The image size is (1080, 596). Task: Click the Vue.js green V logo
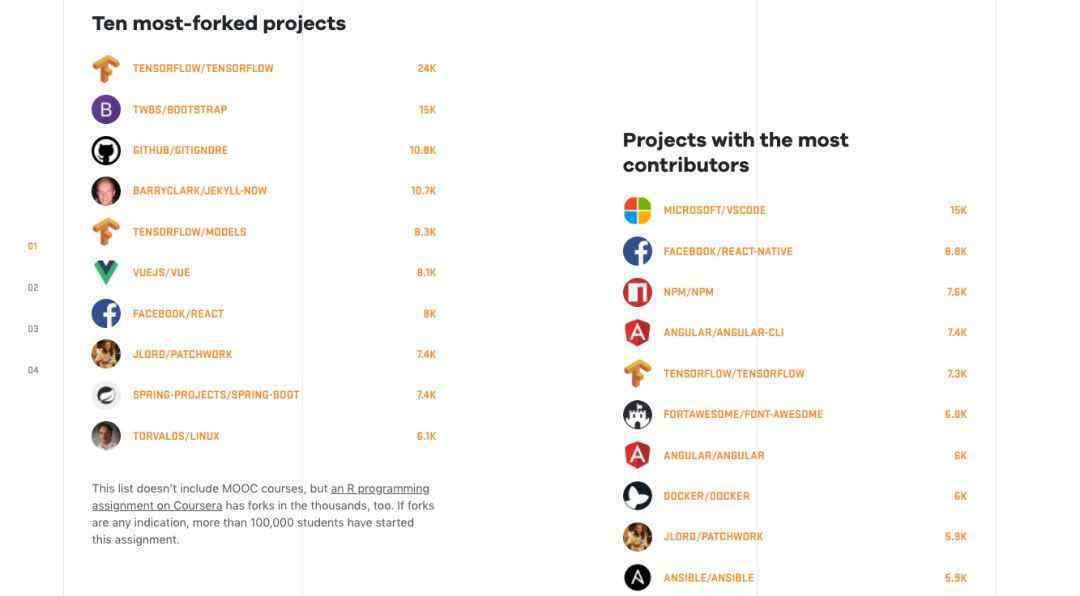pyautogui.click(x=106, y=273)
